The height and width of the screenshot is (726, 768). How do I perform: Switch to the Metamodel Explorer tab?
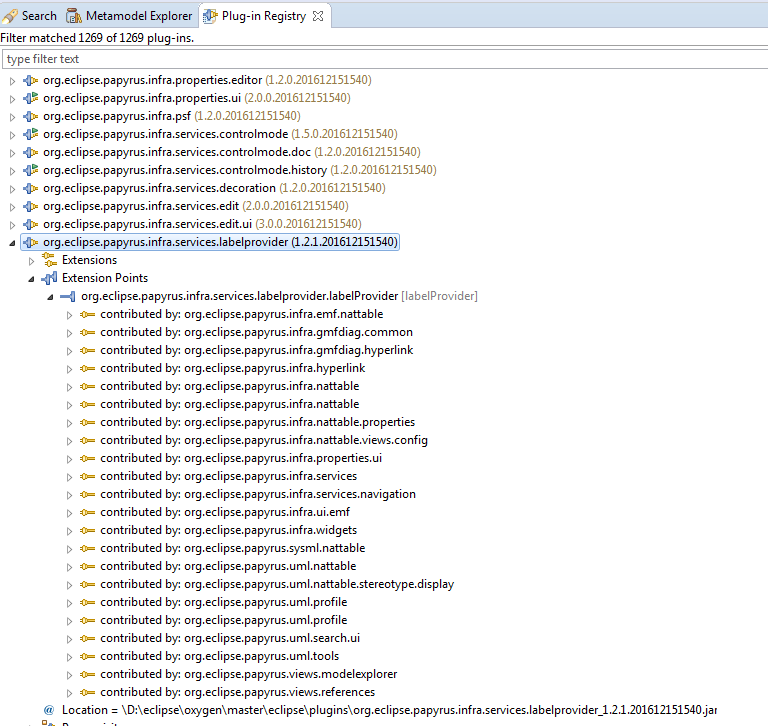click(x=129, y=16)
